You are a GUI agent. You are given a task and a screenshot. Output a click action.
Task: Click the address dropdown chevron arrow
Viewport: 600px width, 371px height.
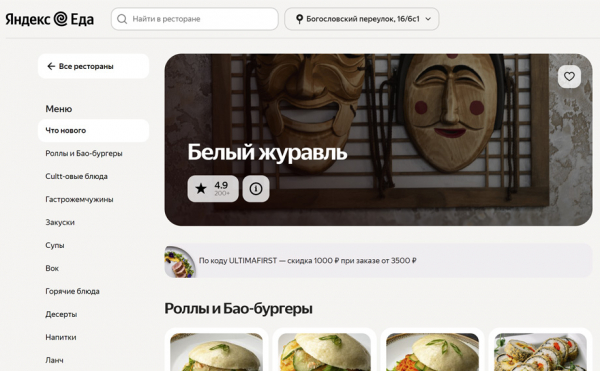point(428,19)
